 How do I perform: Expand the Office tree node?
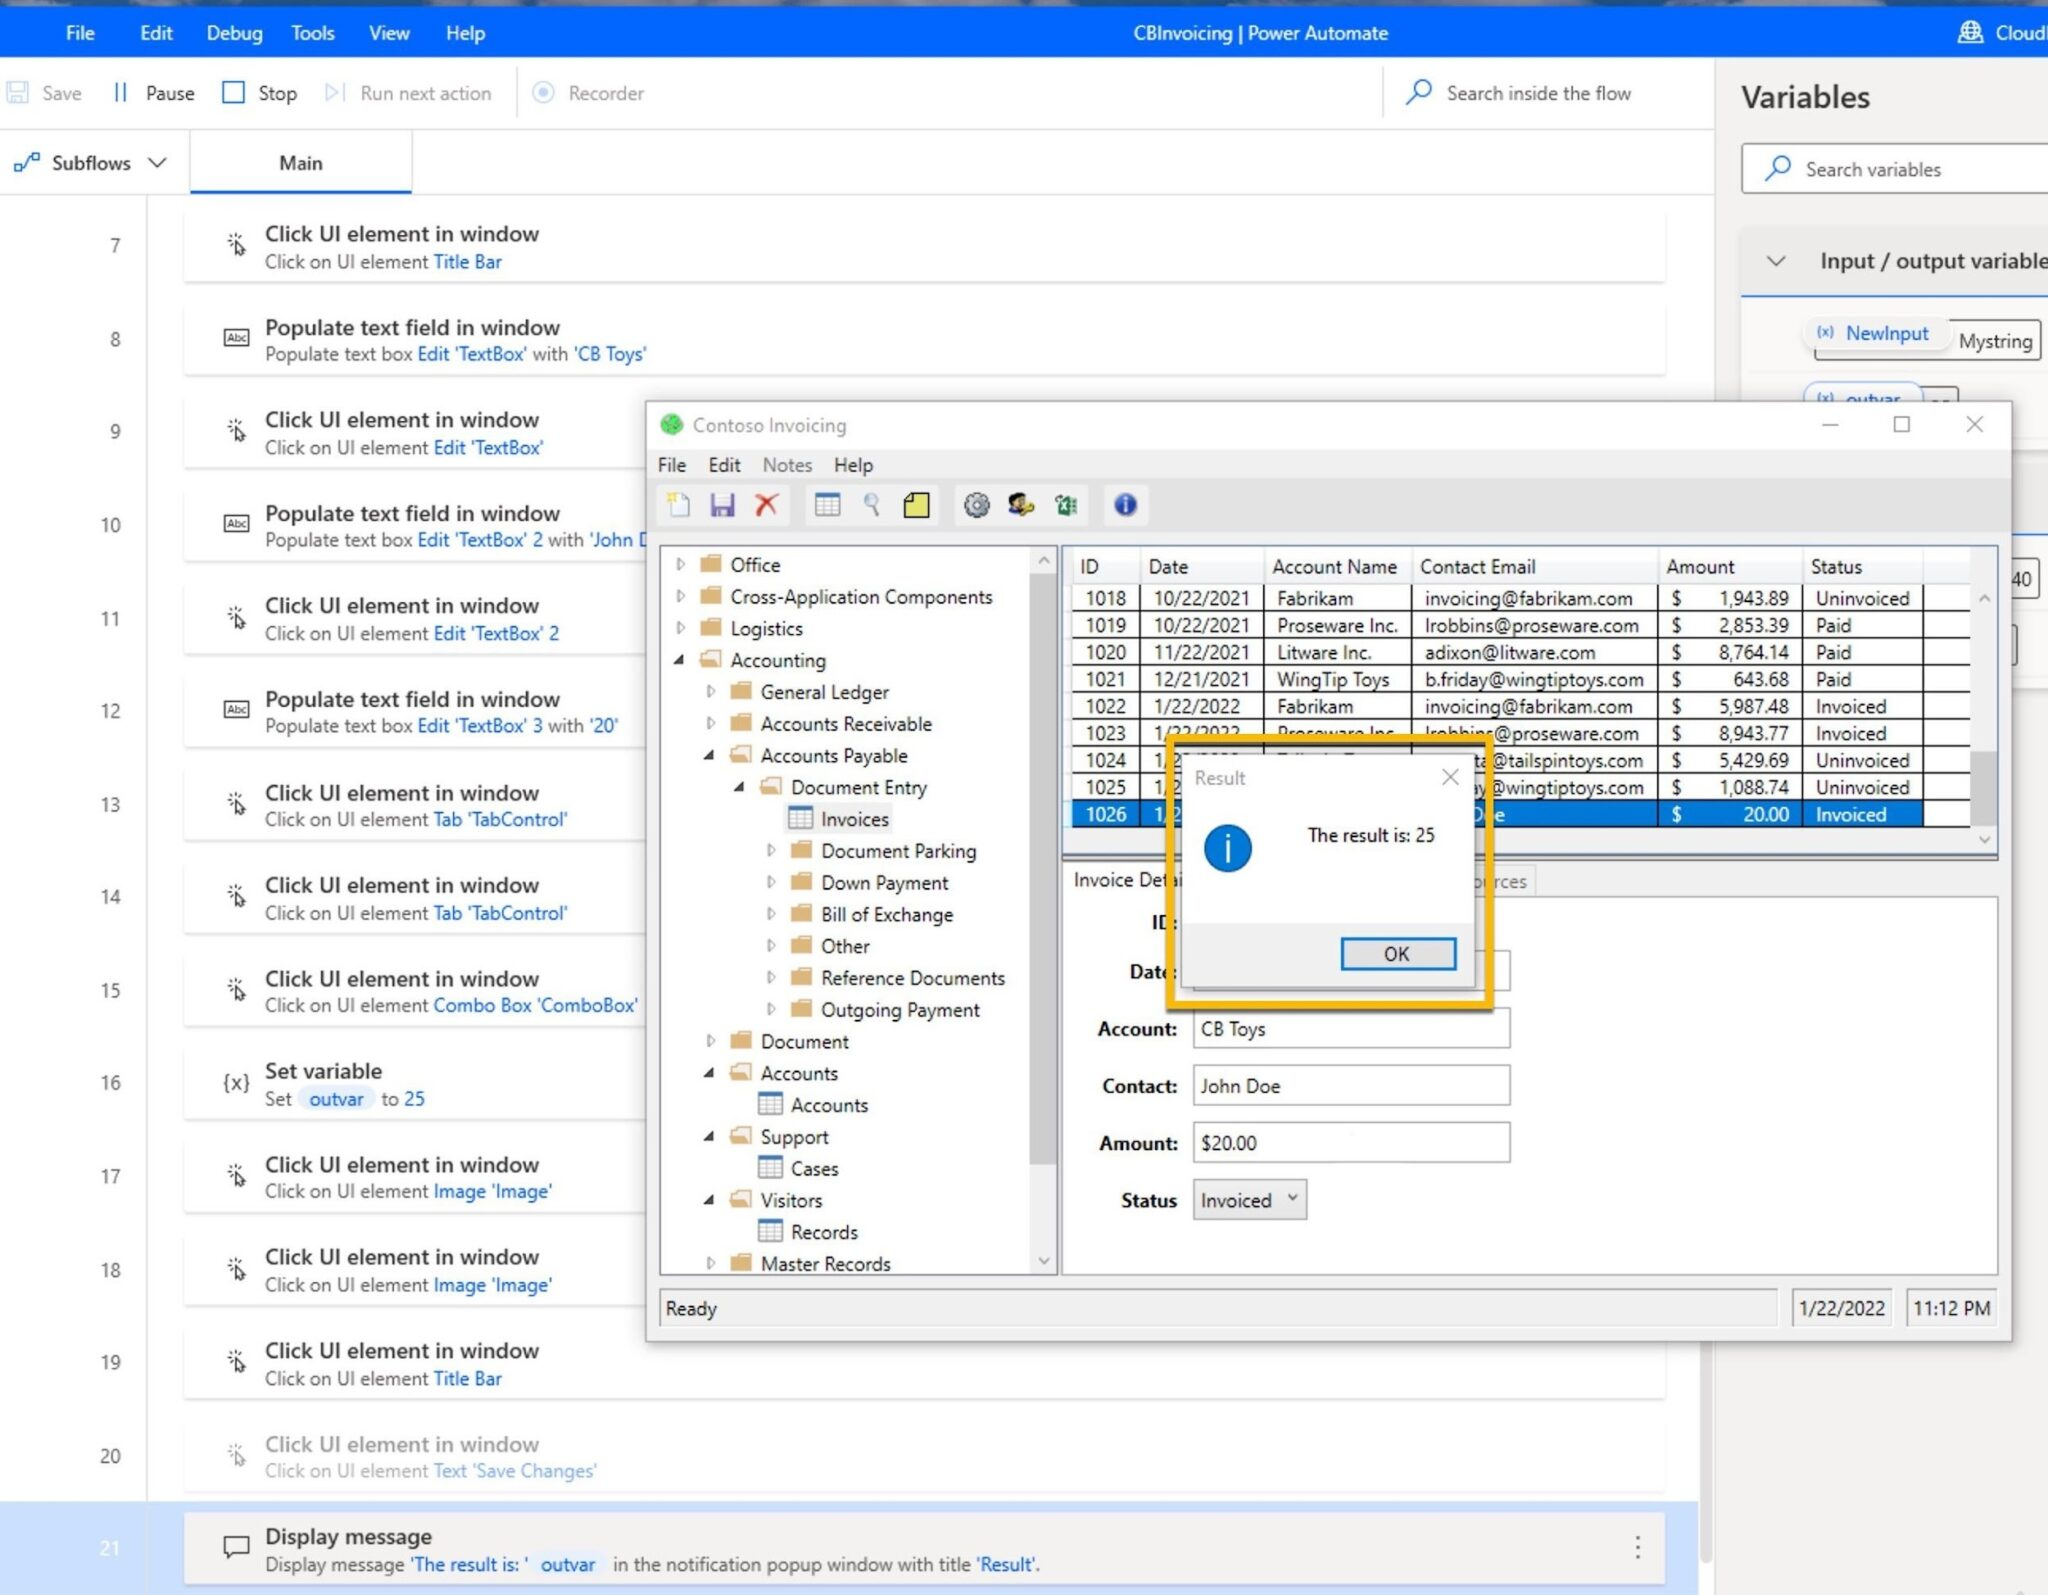[x=681, y=565]
